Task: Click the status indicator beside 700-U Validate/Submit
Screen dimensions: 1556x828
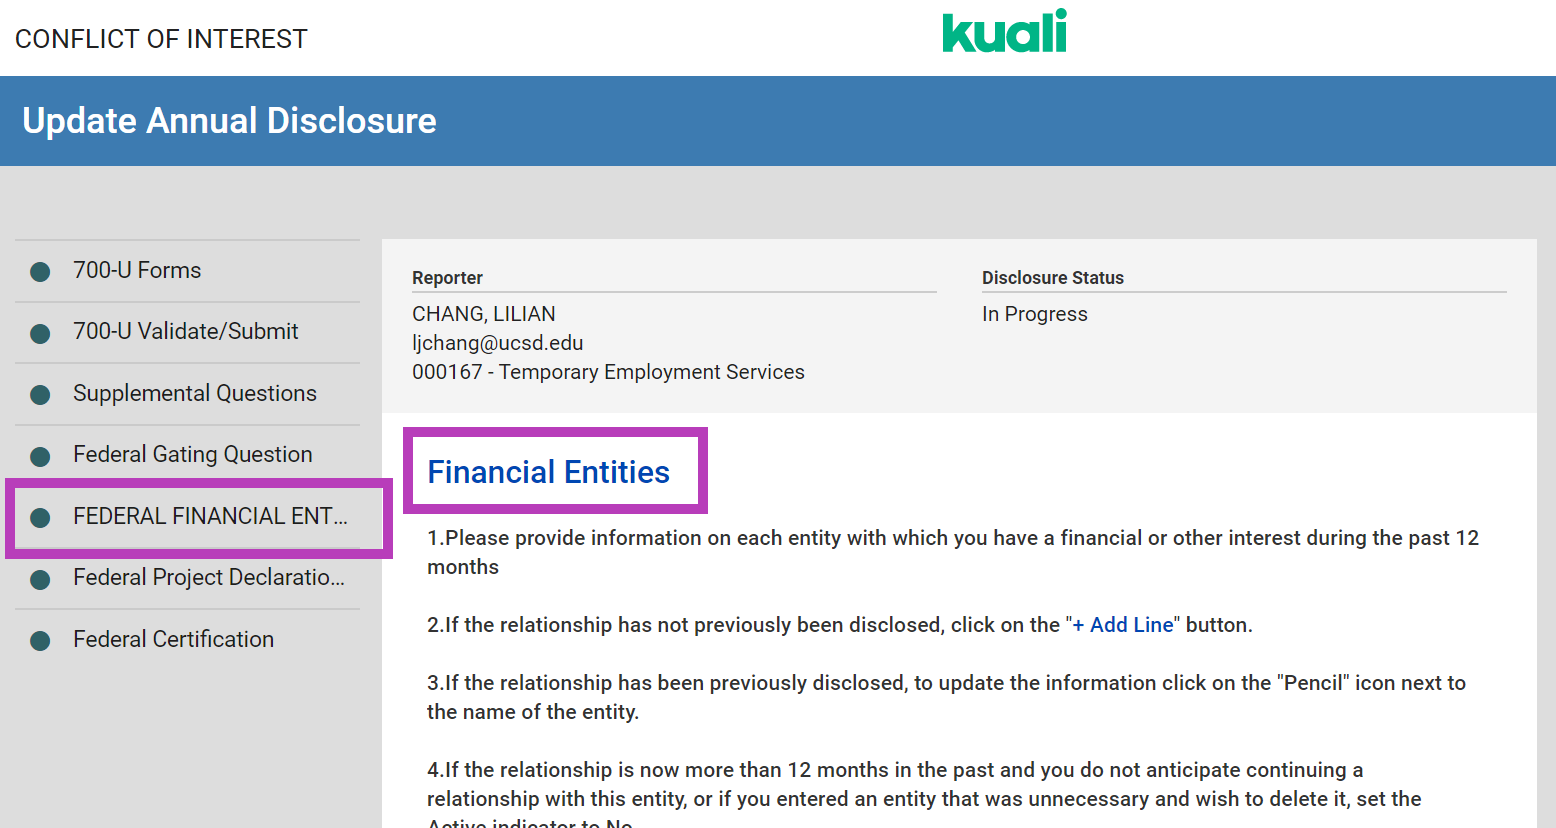Action: (40, 331)
